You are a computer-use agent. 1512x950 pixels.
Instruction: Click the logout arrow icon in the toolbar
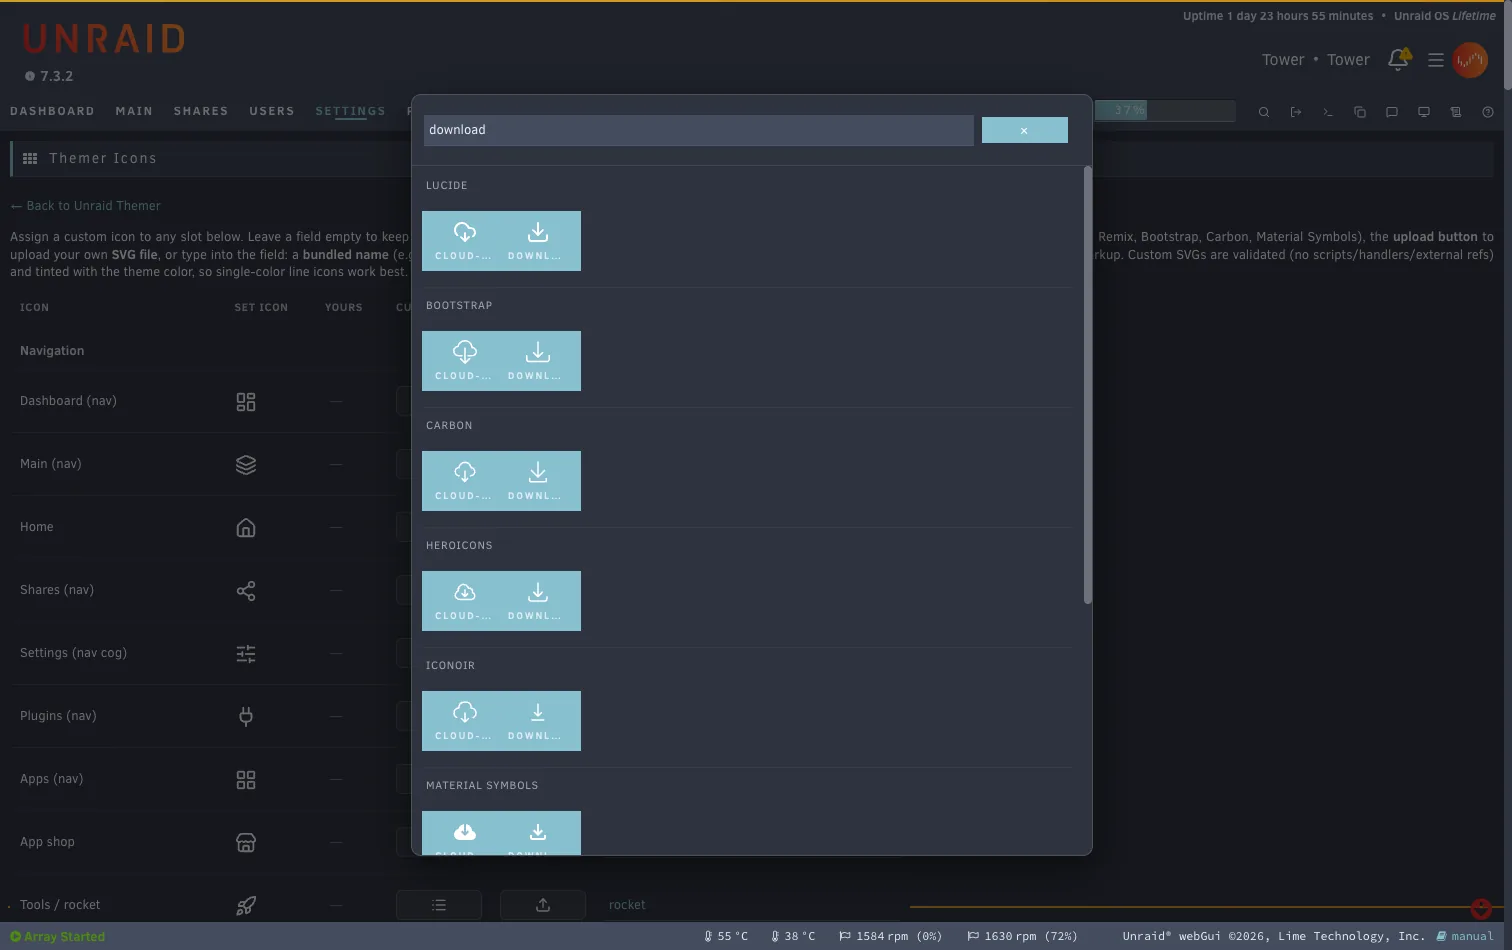pyautogui.click(x=1296, y=112)
